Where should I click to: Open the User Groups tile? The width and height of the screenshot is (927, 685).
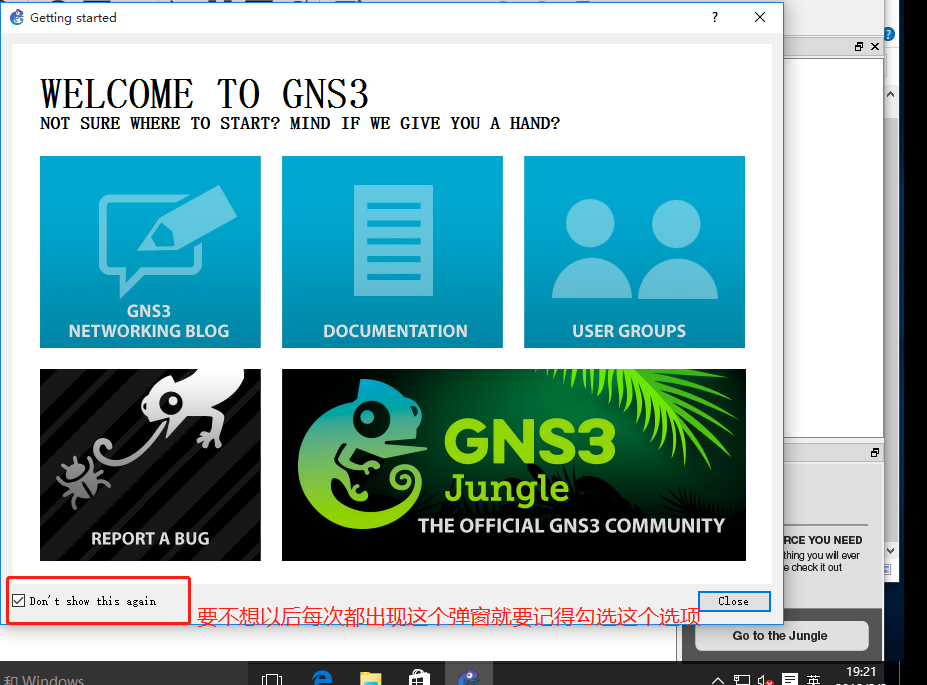tap(634, 252)
